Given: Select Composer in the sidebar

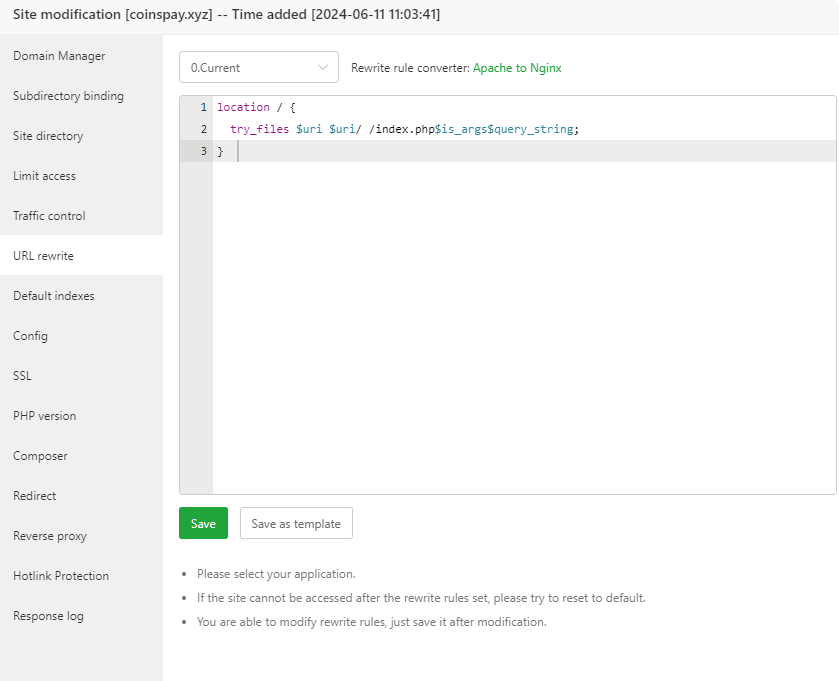Looking at the screenshot, I should coord(40,456).
